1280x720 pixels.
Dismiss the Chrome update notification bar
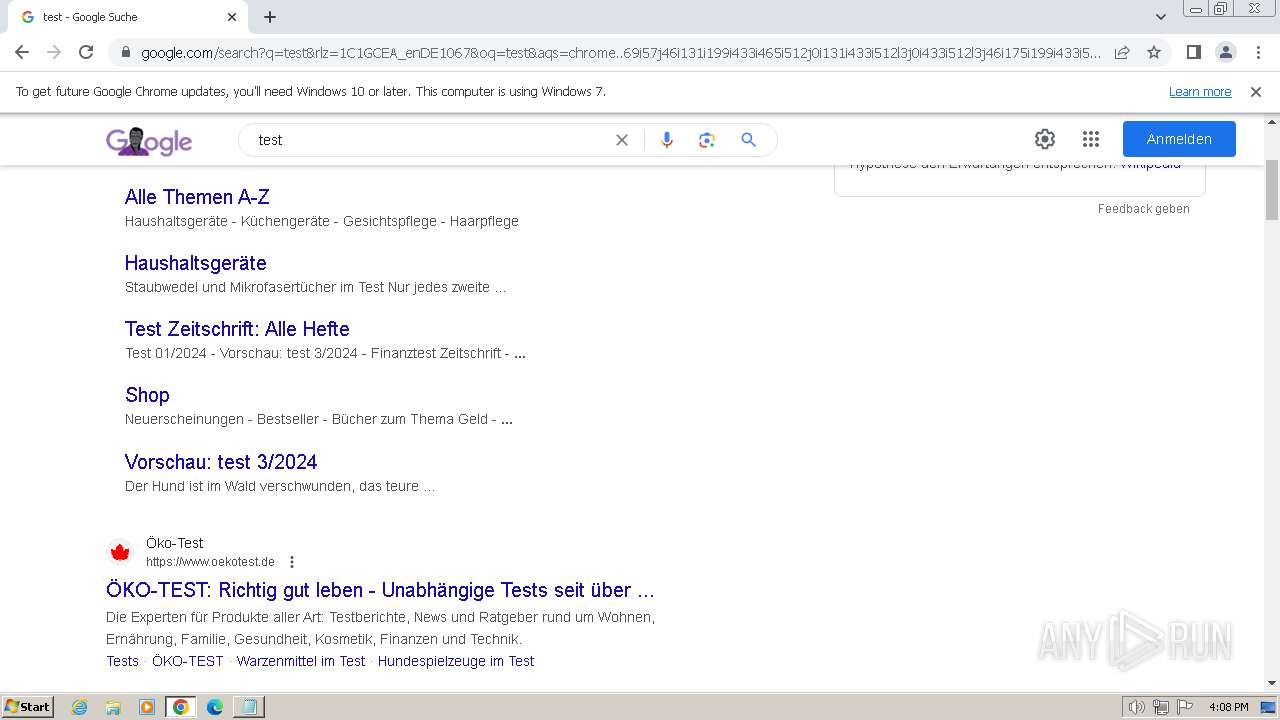coord(1256,92)
